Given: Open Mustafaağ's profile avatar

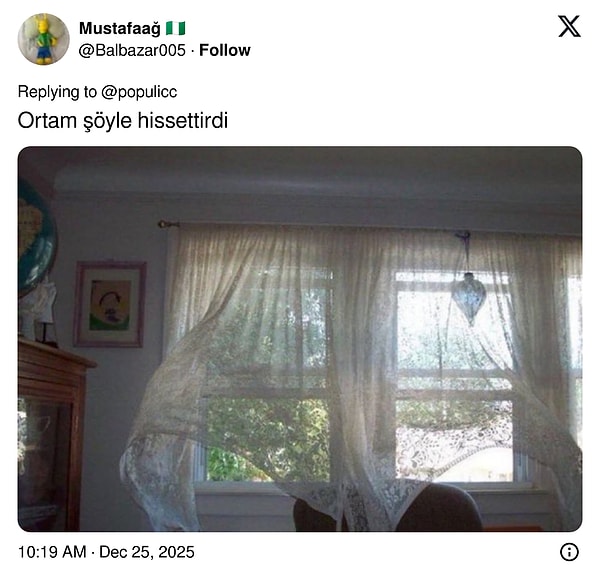Looking at the screenshot, I should 44,39.
